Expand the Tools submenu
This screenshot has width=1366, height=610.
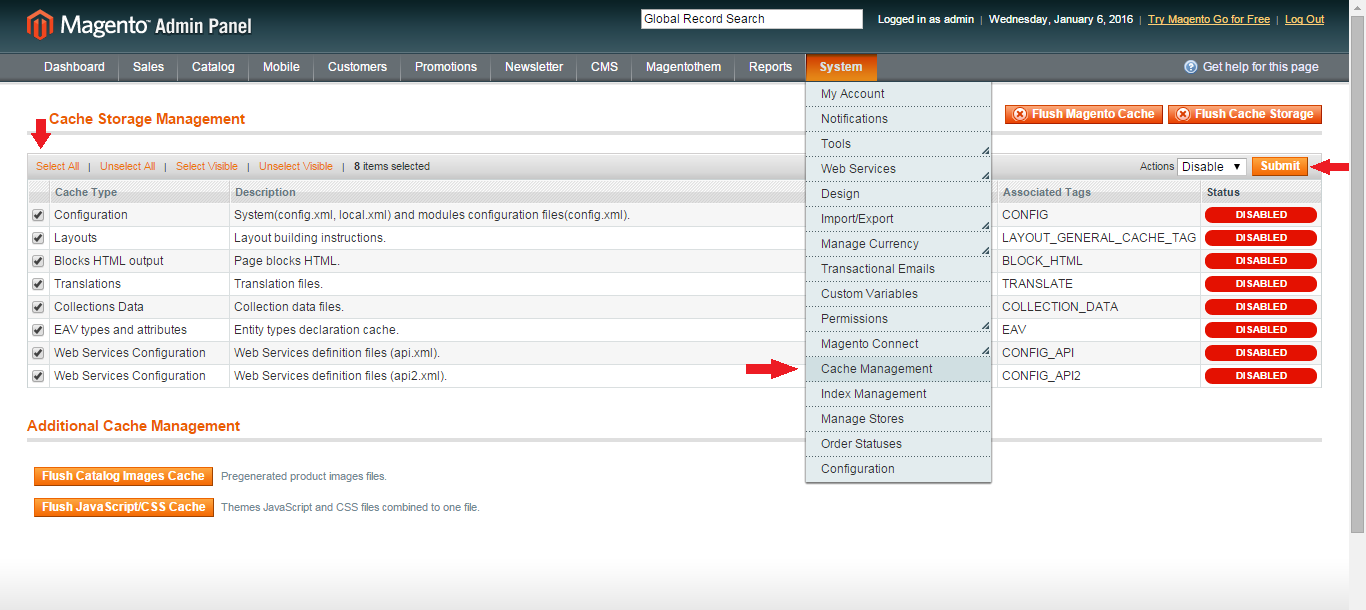pyautogui.click(x=898, y=144)
